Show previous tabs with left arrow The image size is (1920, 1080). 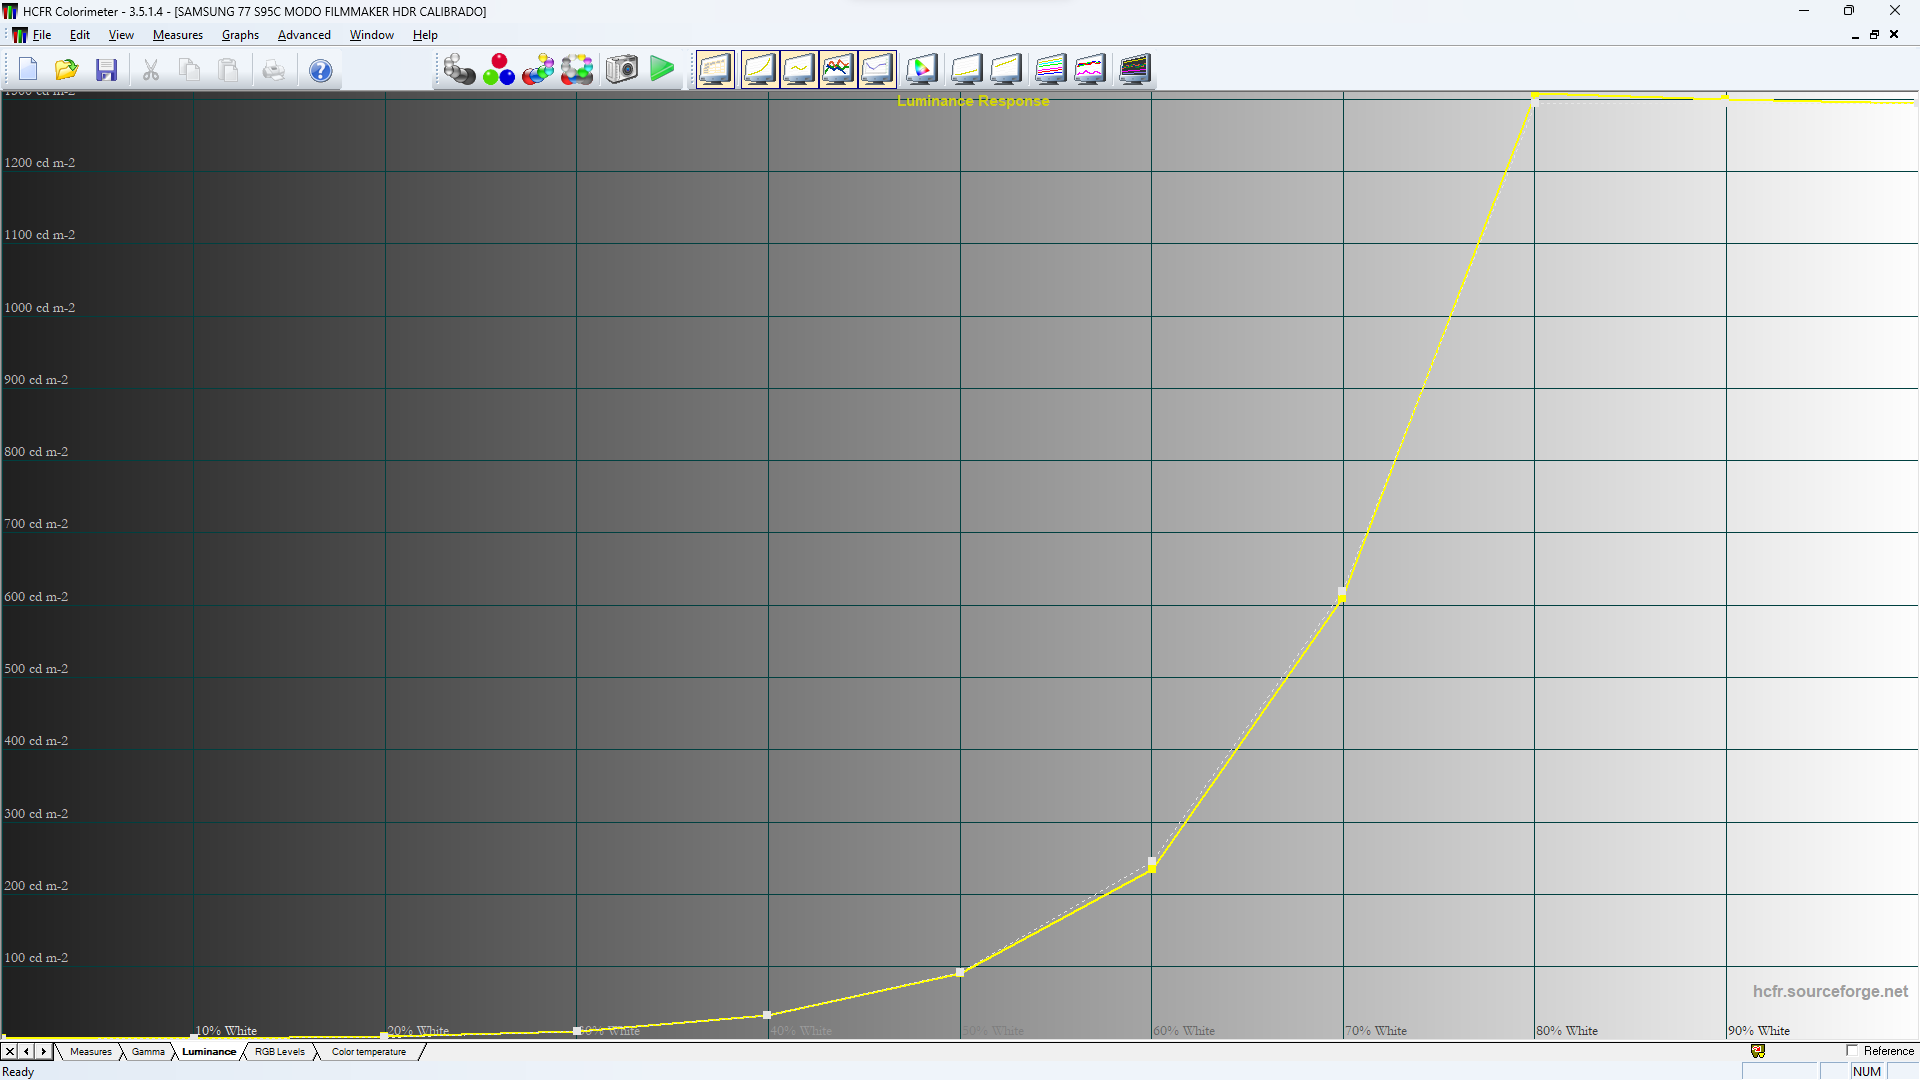[x=26, y=1052]
